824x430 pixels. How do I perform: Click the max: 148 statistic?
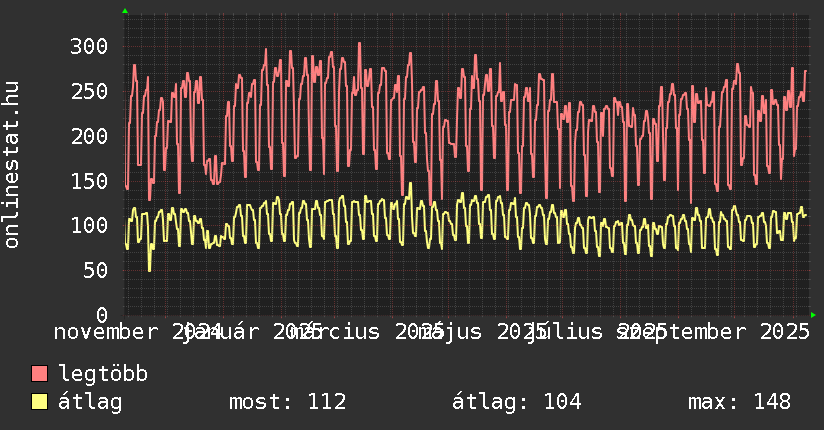739,402
